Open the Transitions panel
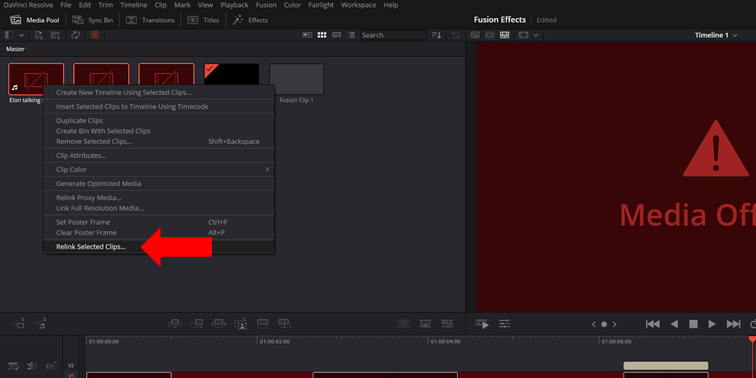The width and height of the screenshot is (756, 378). (x=150, y=20)
